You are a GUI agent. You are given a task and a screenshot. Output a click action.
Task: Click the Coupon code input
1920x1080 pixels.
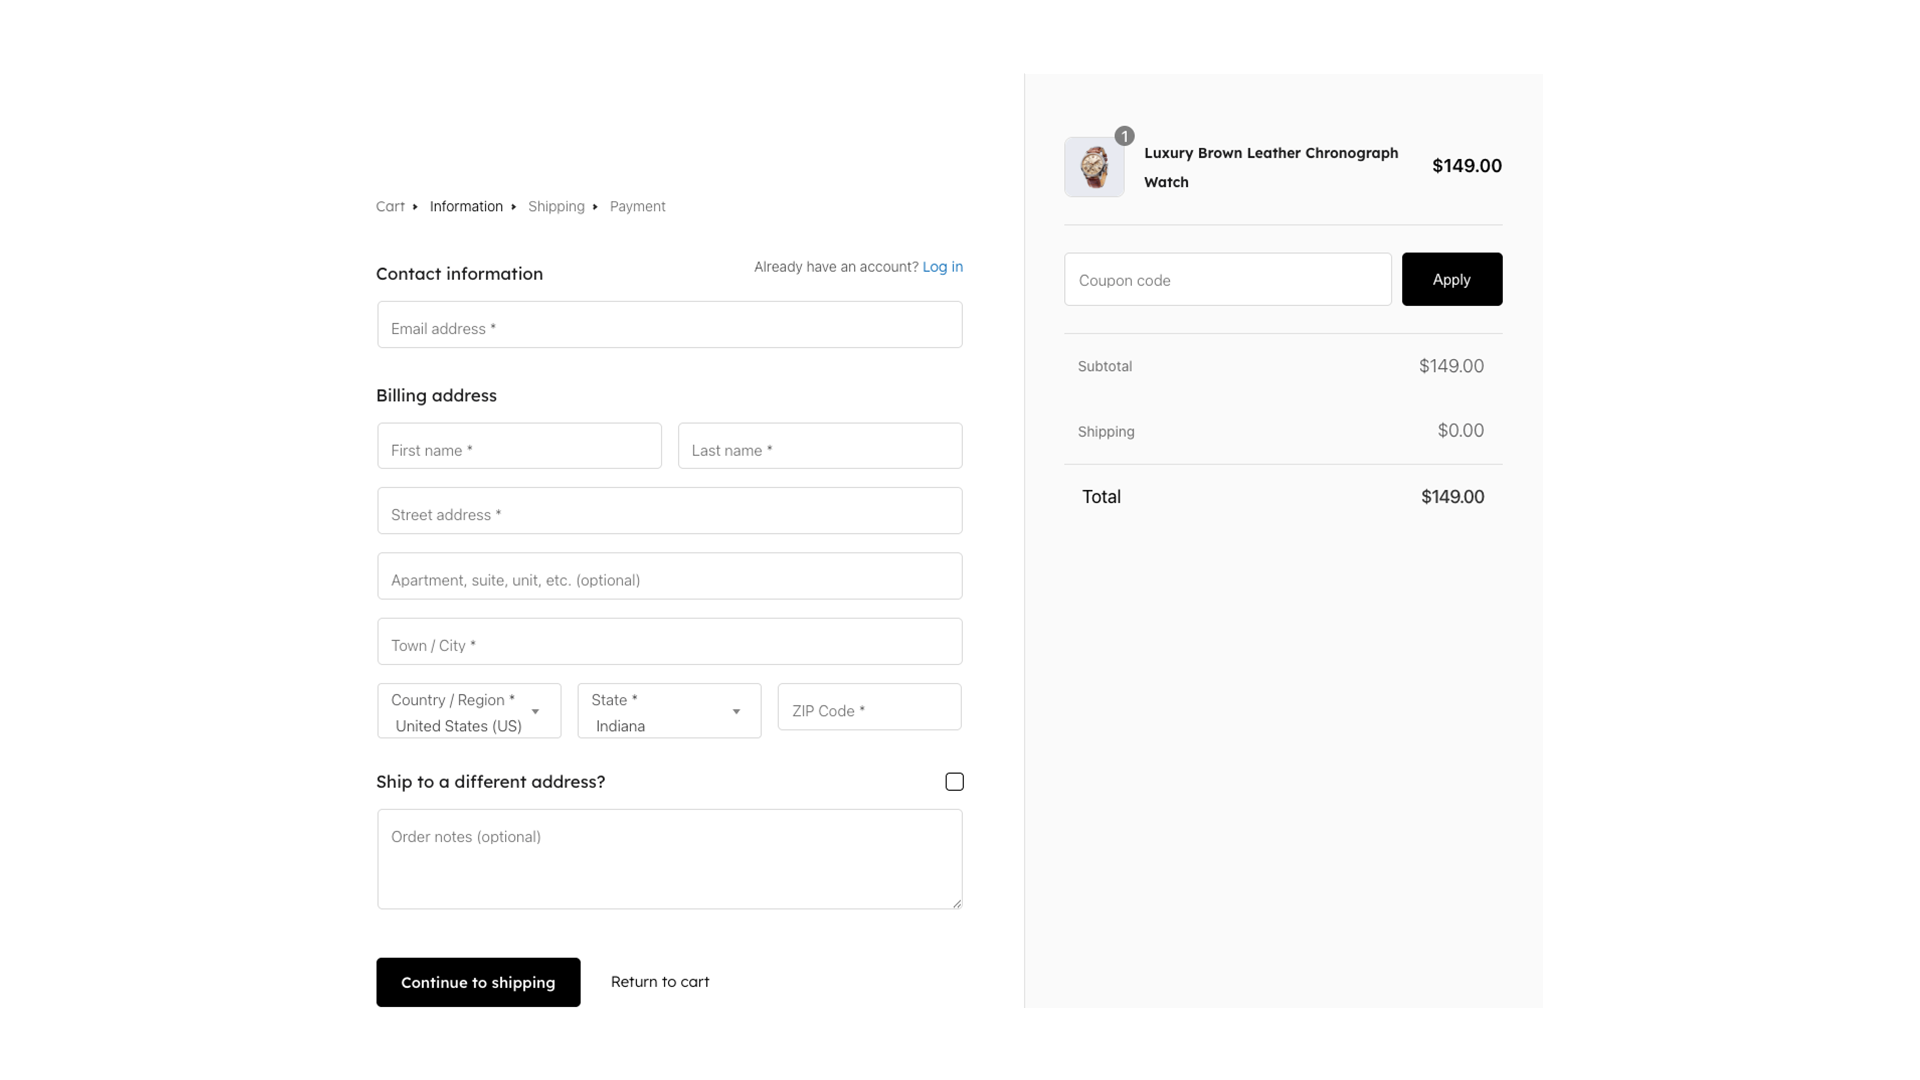tap(1228, 280)
